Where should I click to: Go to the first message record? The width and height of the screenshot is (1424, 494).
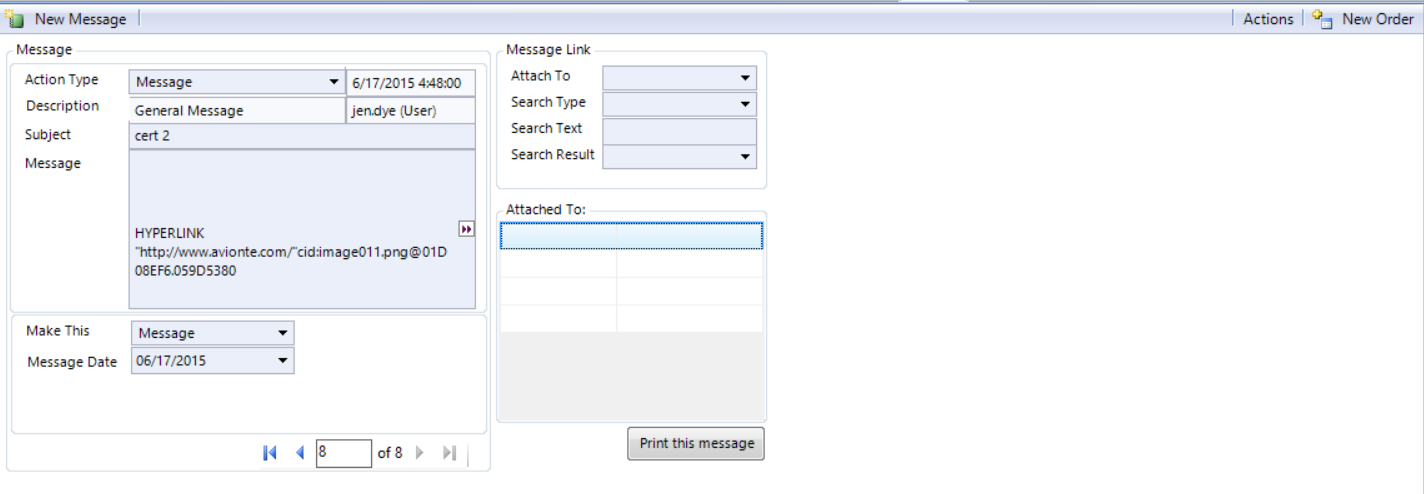pos(269,453)
